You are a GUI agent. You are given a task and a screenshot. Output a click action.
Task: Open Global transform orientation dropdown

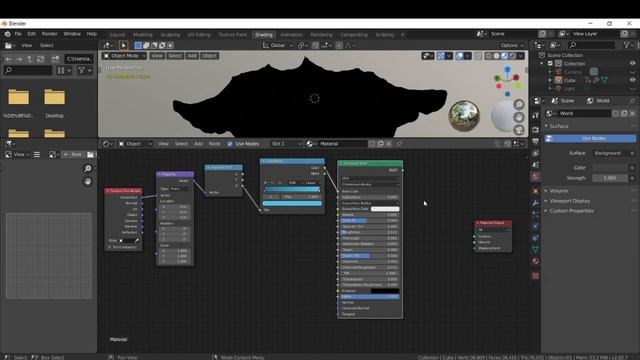[278, 45]
